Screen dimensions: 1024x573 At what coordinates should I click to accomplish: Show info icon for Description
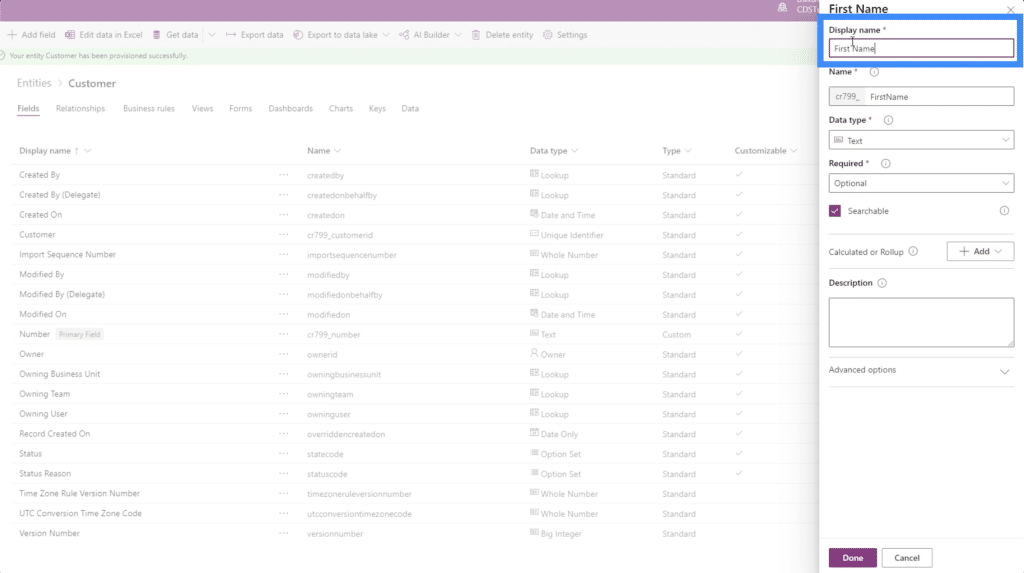point(882,283)
